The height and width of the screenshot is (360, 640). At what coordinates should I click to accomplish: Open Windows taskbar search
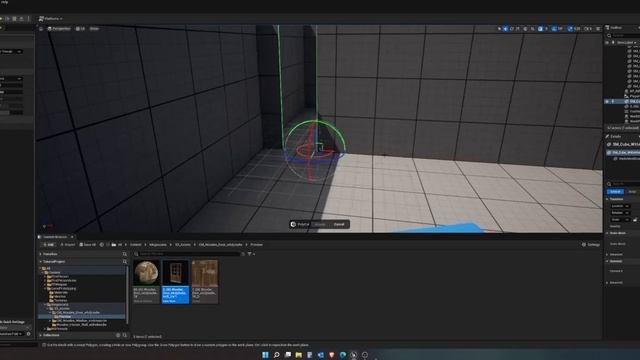pyautogui.click(x=276, y=355)
